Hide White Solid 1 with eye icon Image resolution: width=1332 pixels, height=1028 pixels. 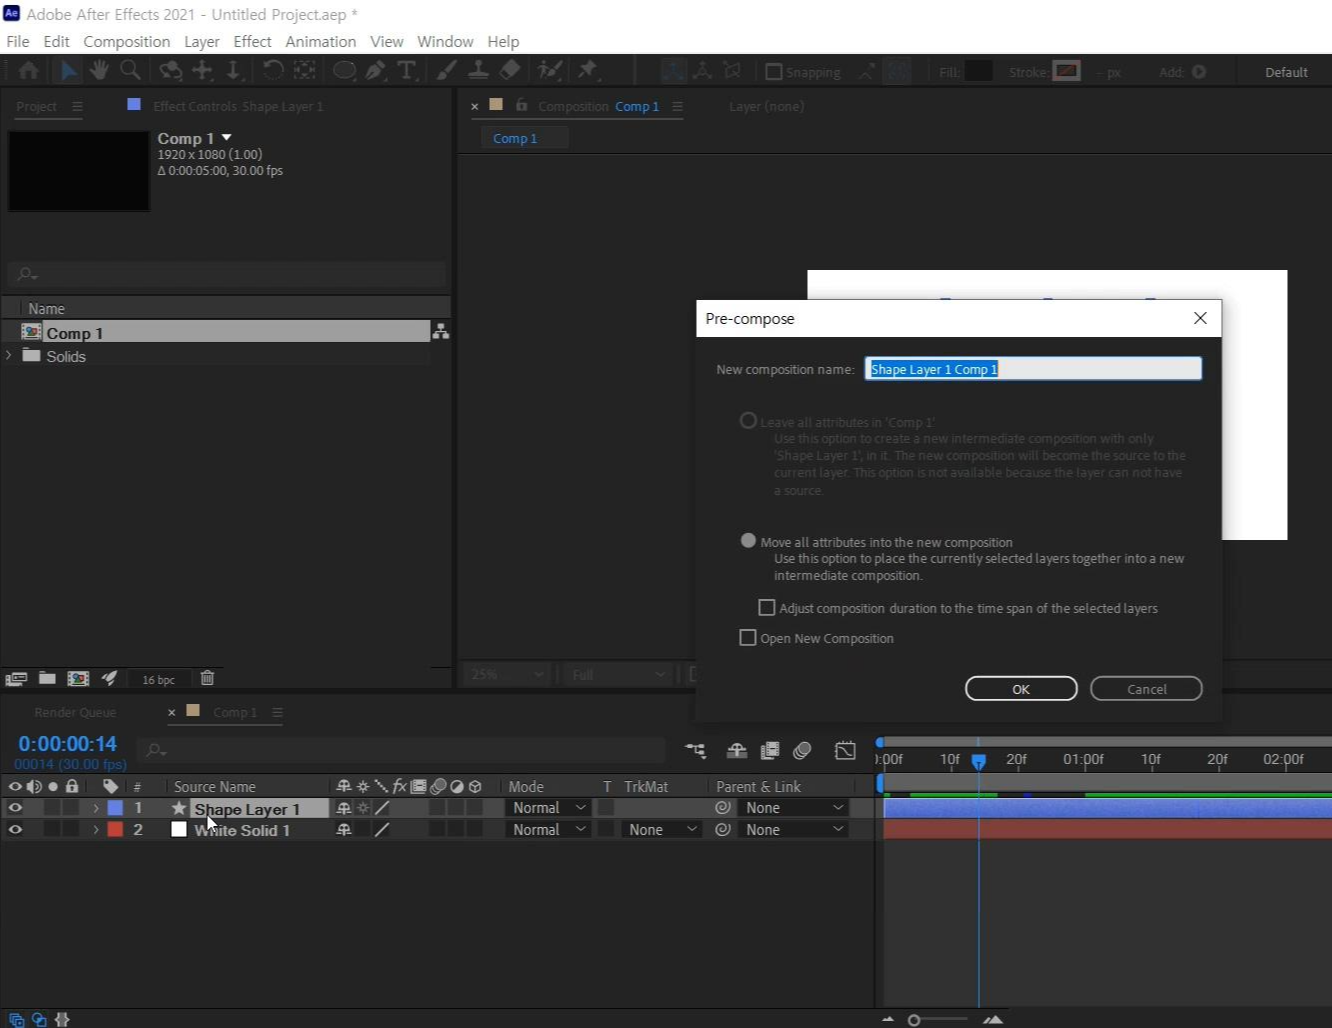click(15, 829)
